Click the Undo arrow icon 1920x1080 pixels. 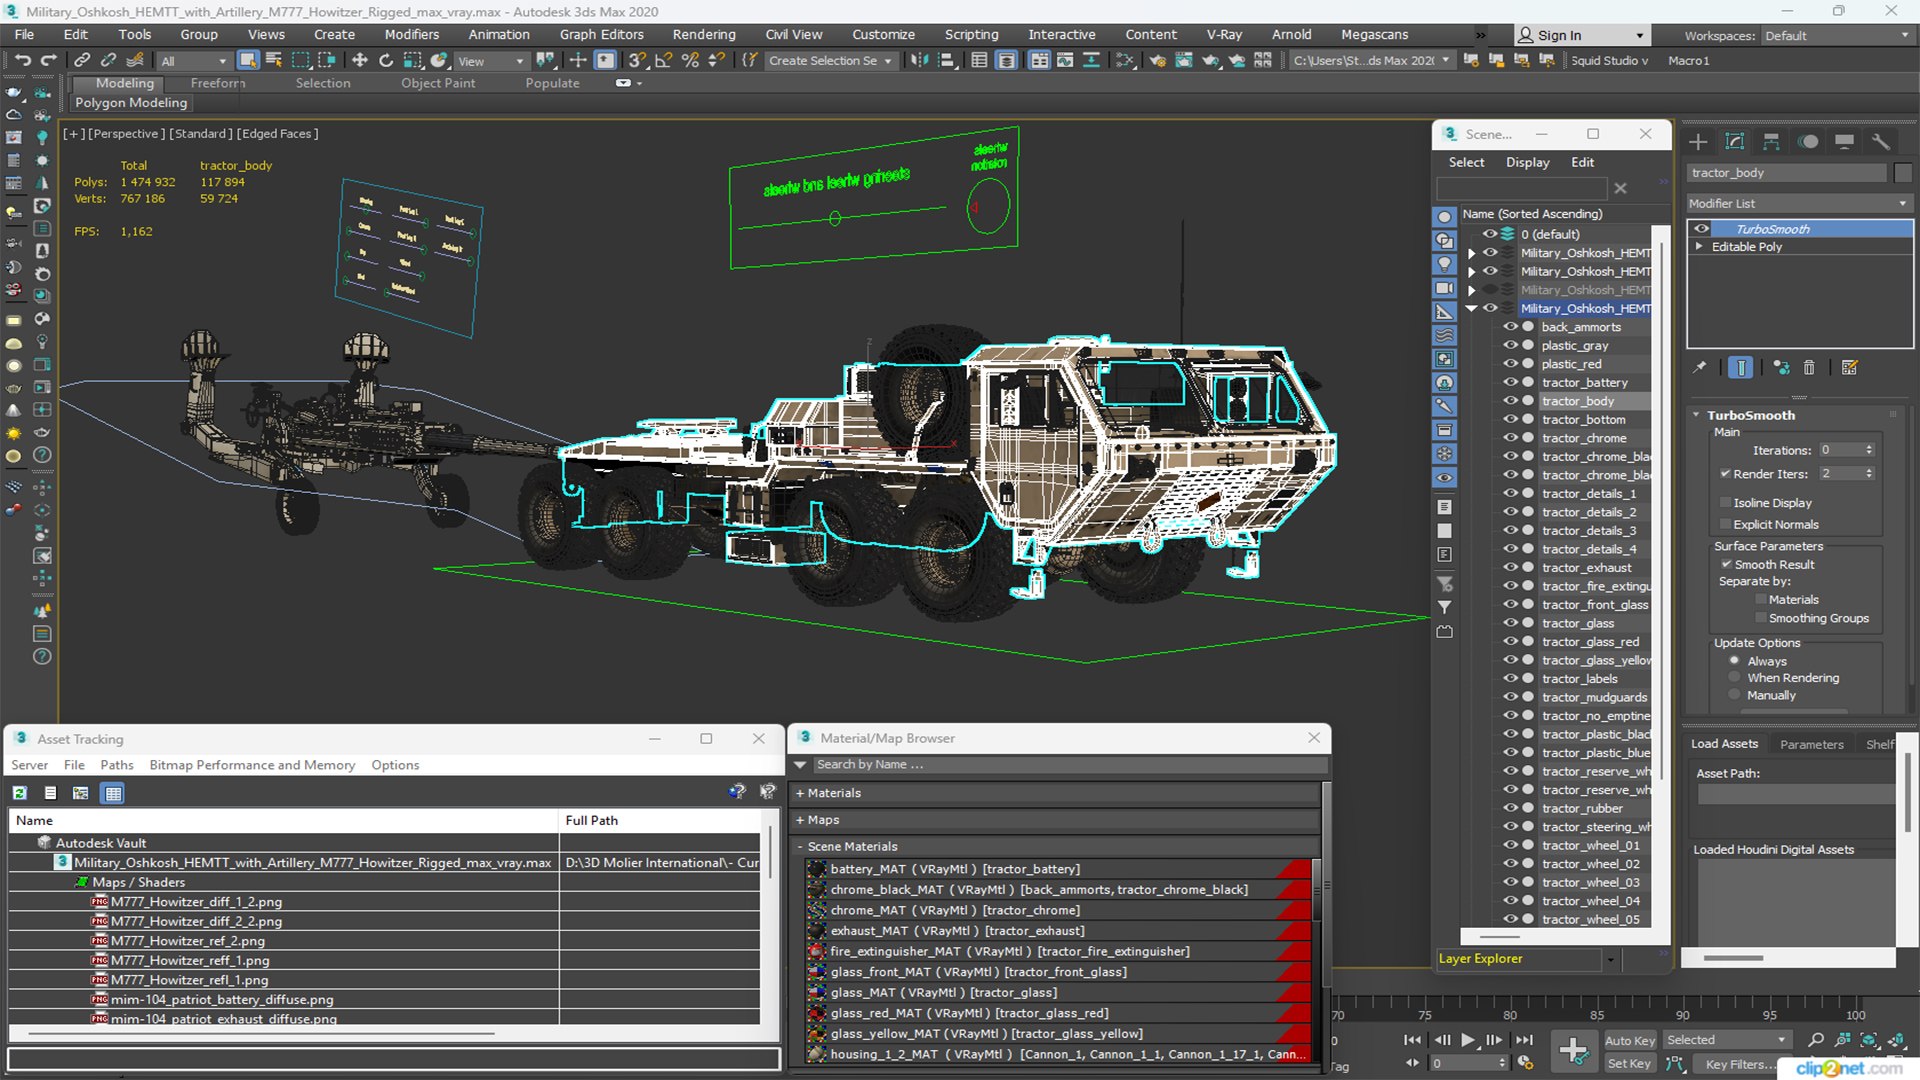[22, 61]
